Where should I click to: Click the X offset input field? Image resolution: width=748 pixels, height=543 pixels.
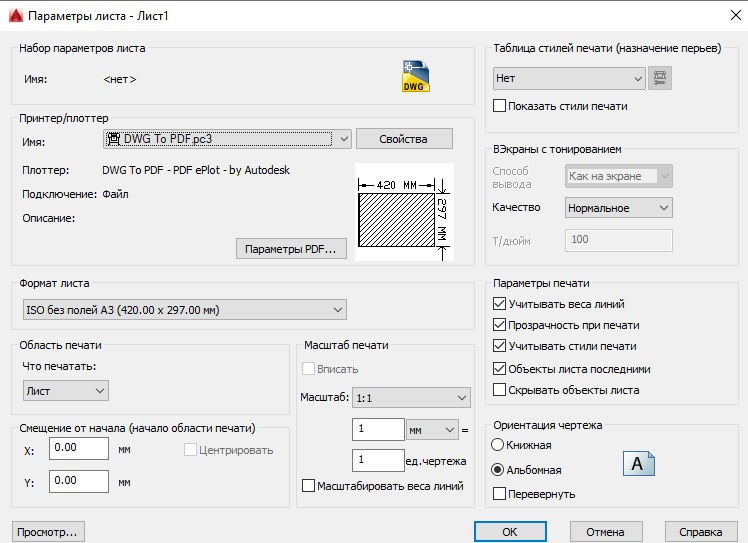click(79, 449)
